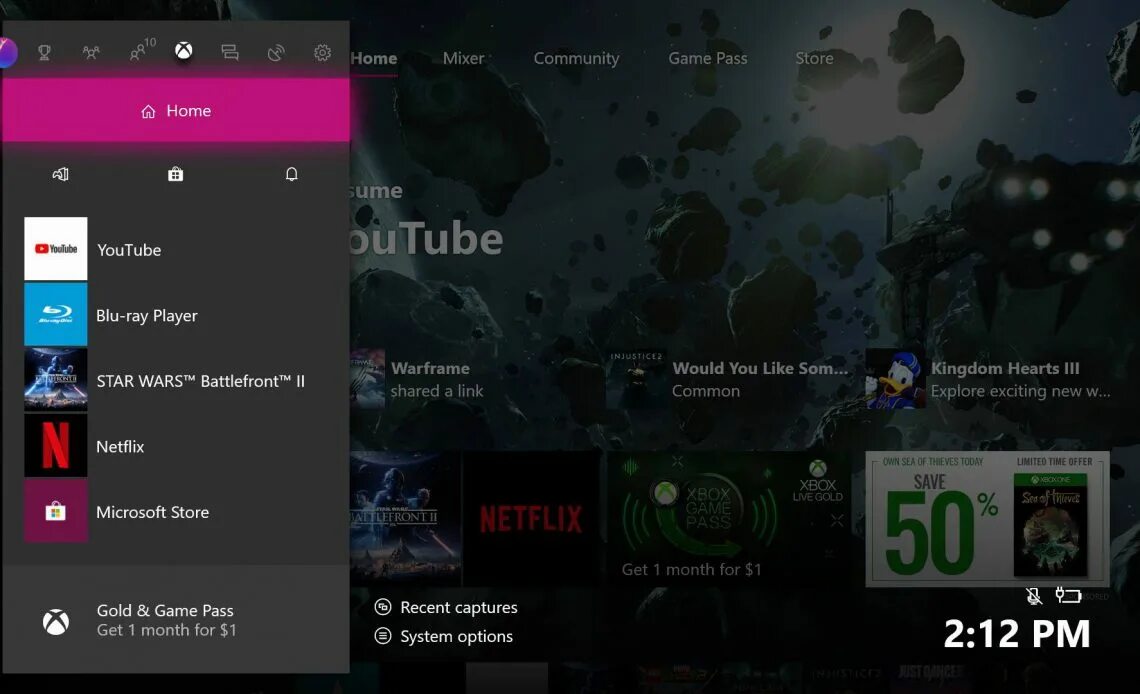Select the profile gamerpic avatar

7,52
